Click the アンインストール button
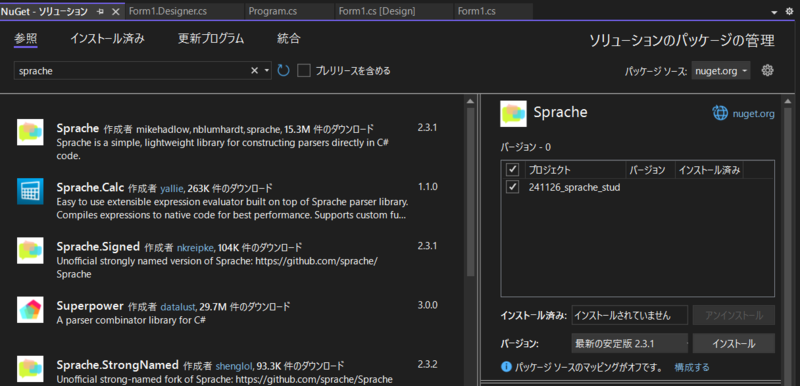Viewport: 800px width, 386px height. (x=734, y=315)
